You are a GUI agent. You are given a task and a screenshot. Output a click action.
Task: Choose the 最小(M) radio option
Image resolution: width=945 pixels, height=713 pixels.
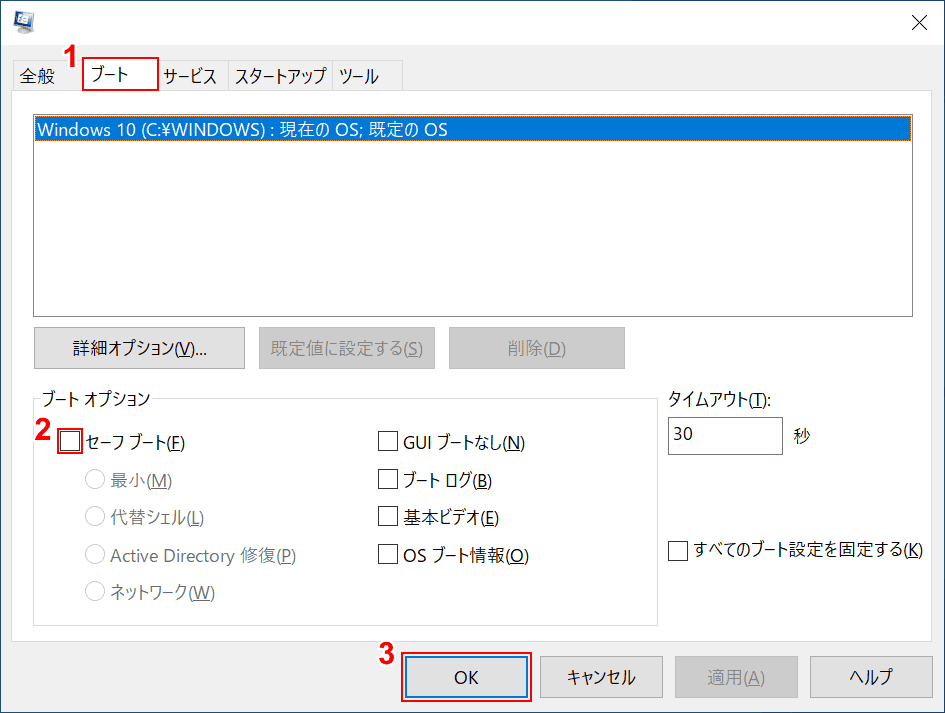click(x=95, y=480)
